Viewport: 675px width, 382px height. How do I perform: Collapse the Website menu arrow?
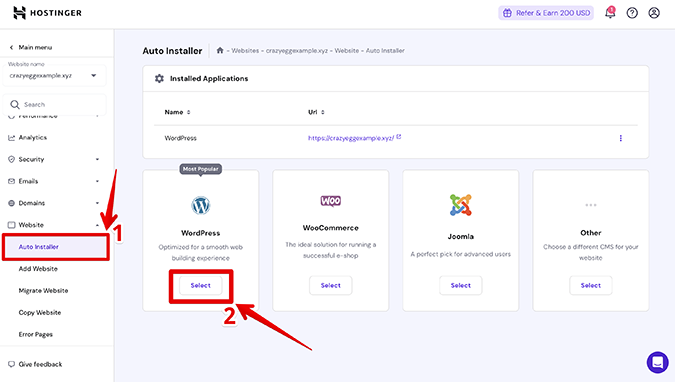[x=97, y=225]
